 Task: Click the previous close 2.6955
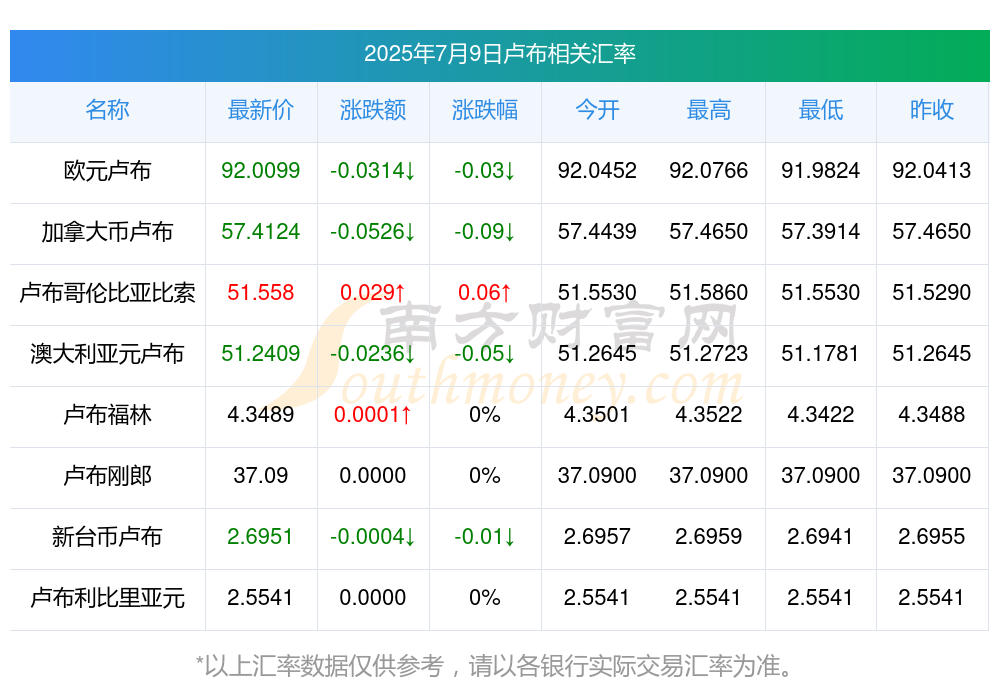[932, 536]
